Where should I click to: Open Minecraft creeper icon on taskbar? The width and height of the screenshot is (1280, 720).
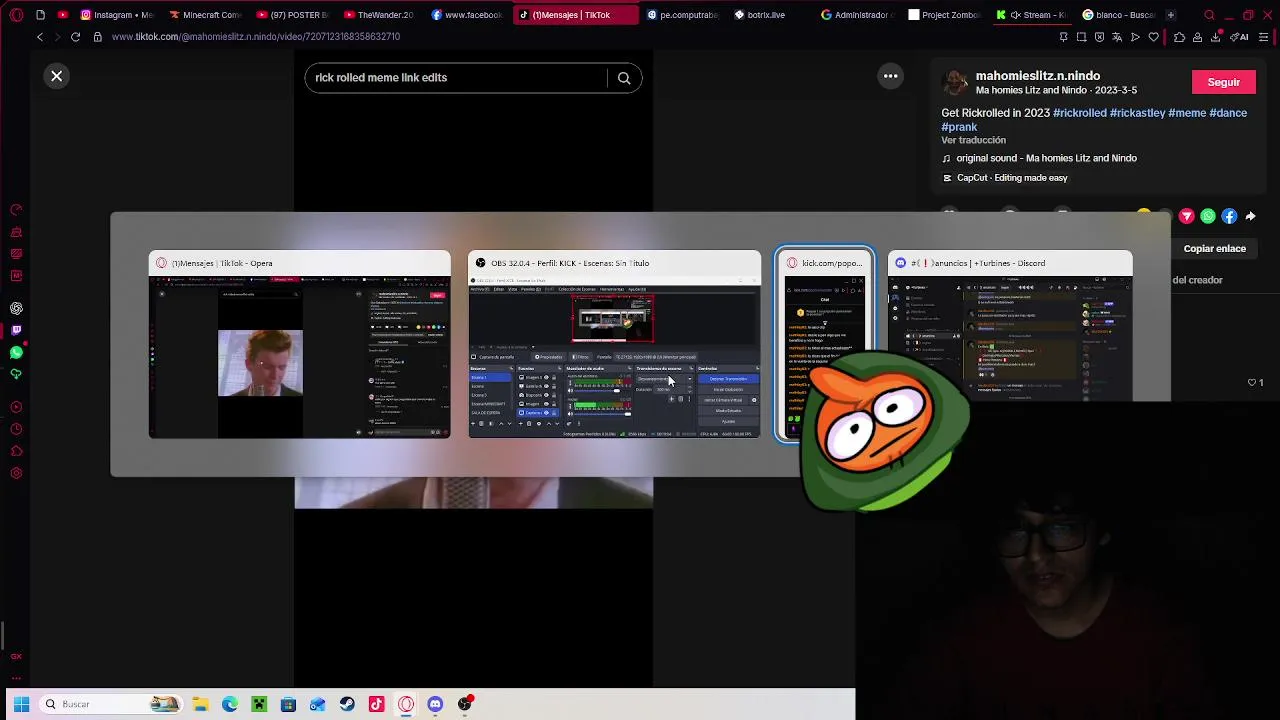(259, 704)
